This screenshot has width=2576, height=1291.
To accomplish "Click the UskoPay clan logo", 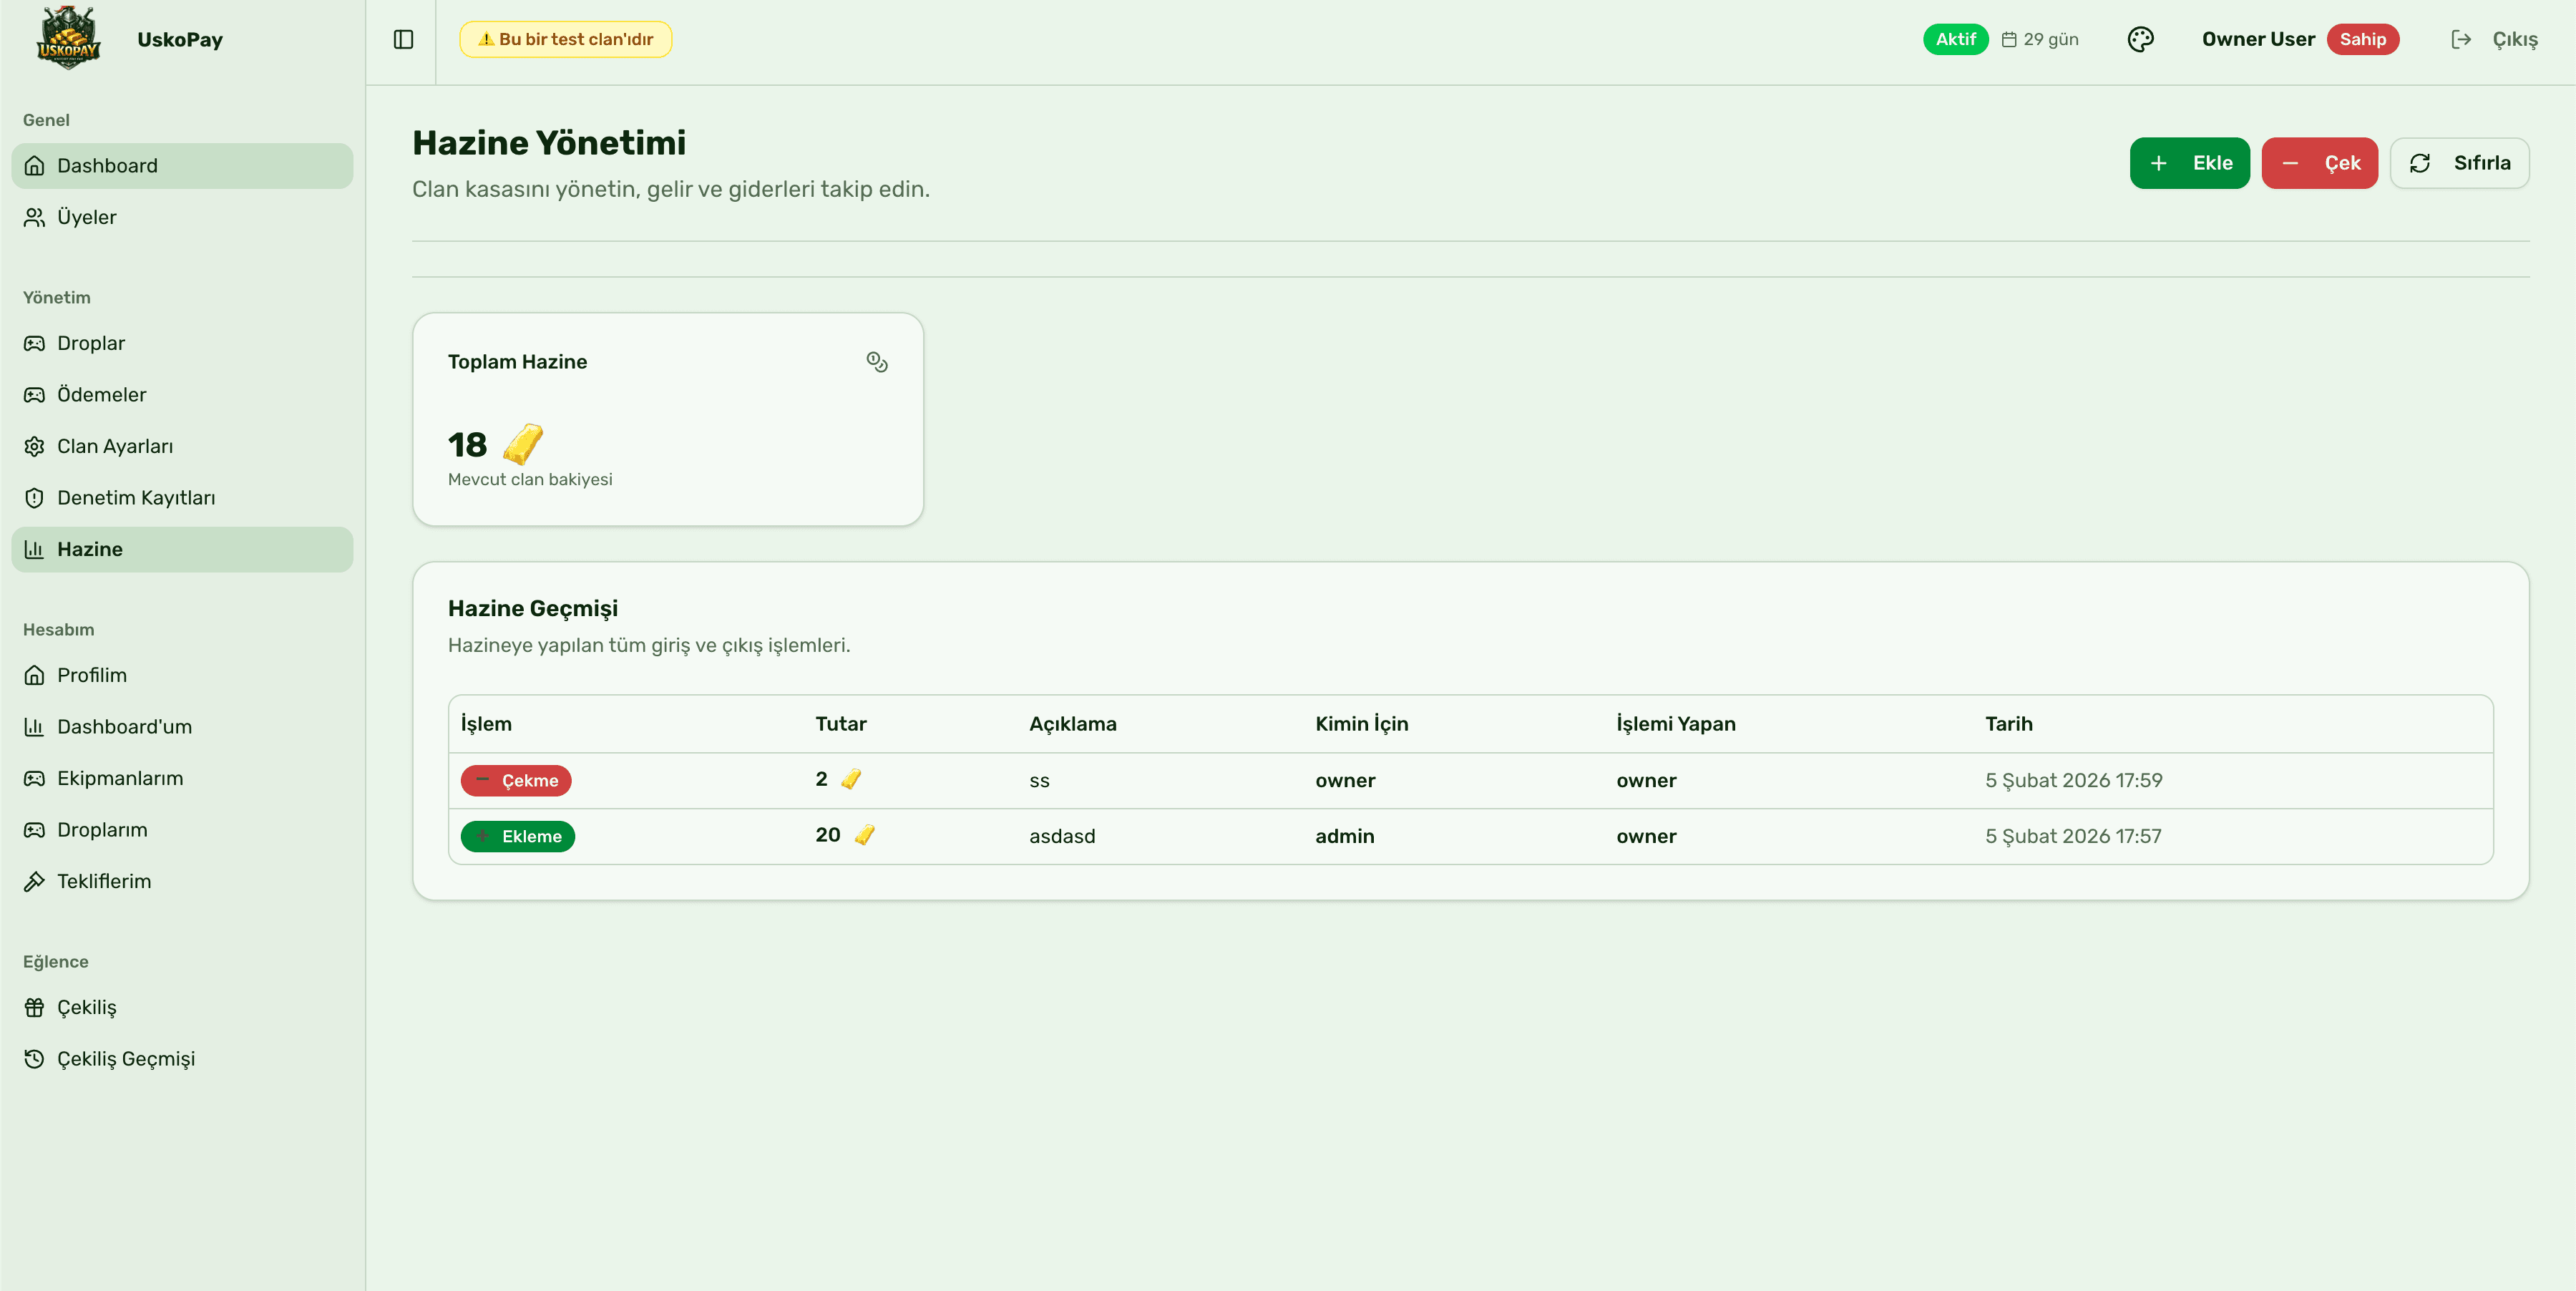I will click(x=67, y=39).
